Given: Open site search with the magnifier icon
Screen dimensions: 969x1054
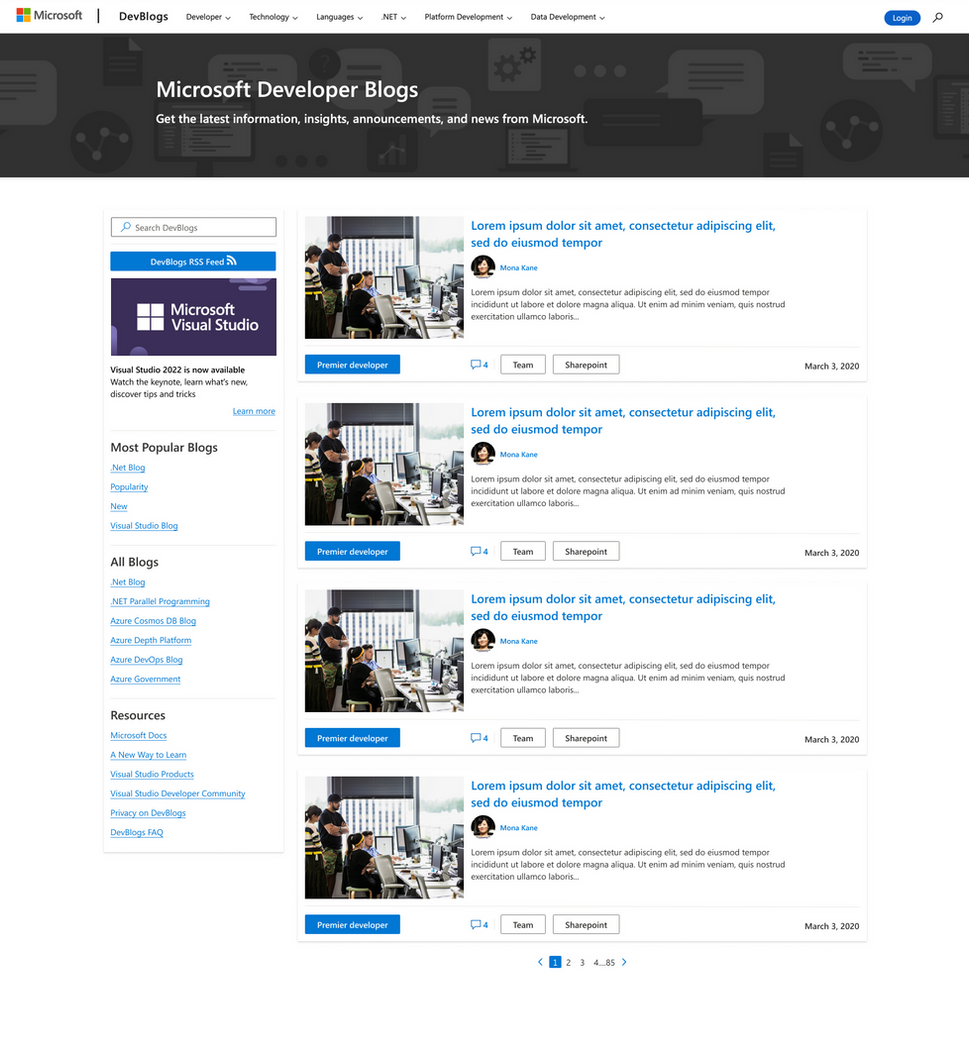Looking at the screenshot, I should [937, 17].
